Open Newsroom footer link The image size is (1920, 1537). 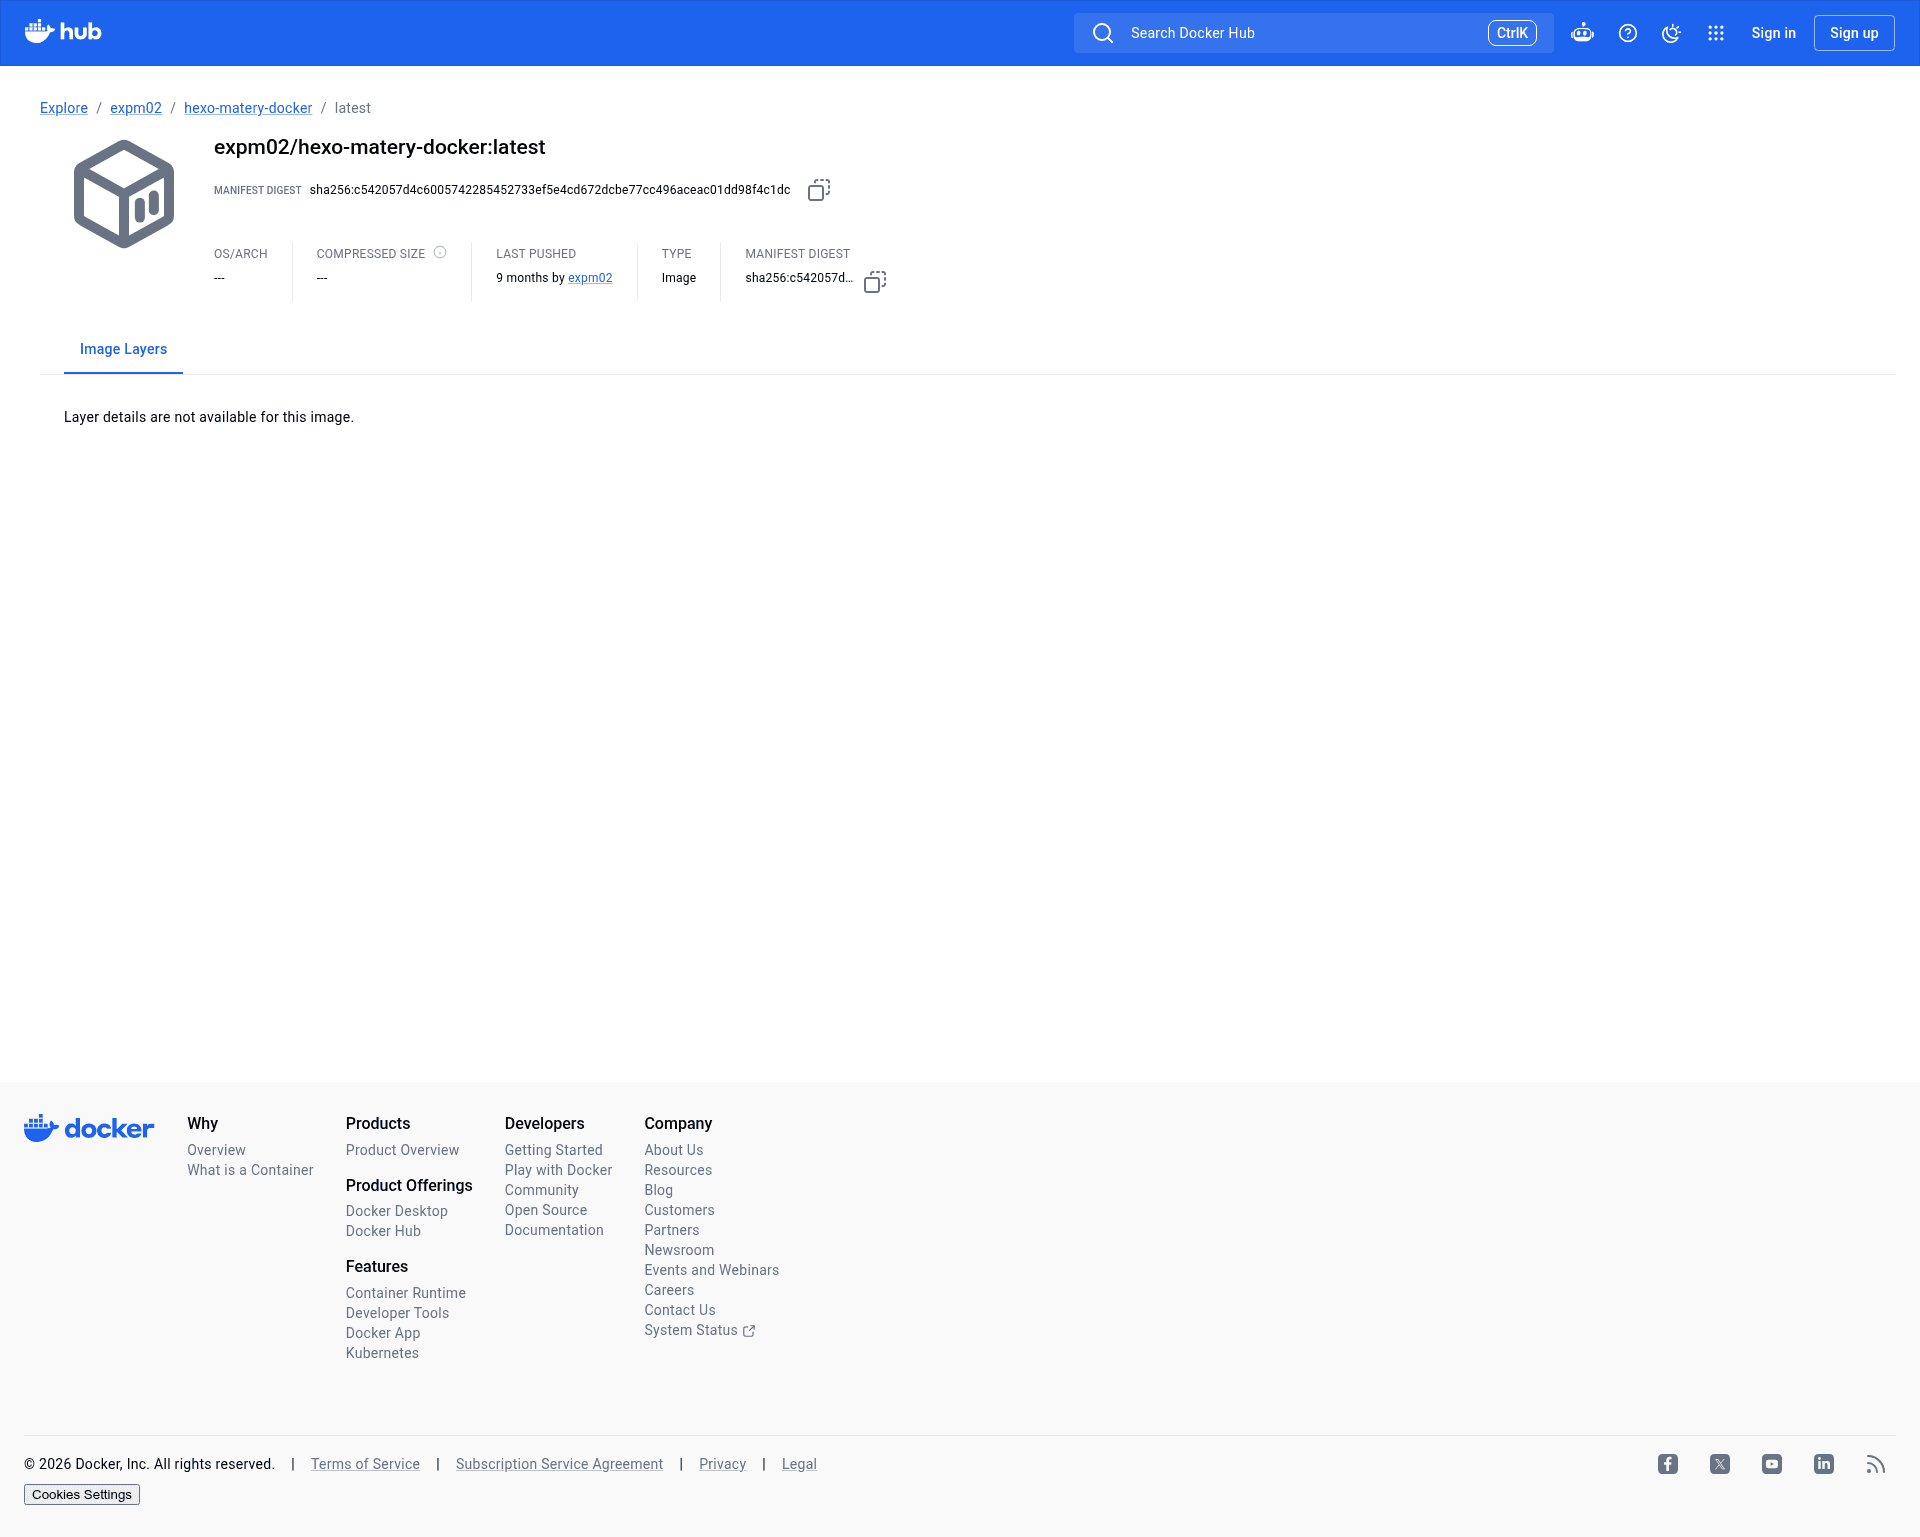pyautogui.click(x=679, y=1250)
